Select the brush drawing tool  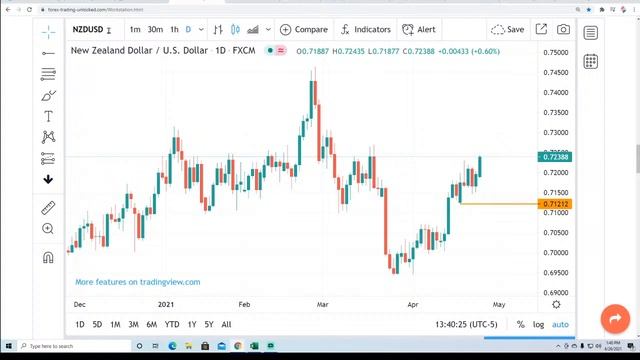coord(48,96)
